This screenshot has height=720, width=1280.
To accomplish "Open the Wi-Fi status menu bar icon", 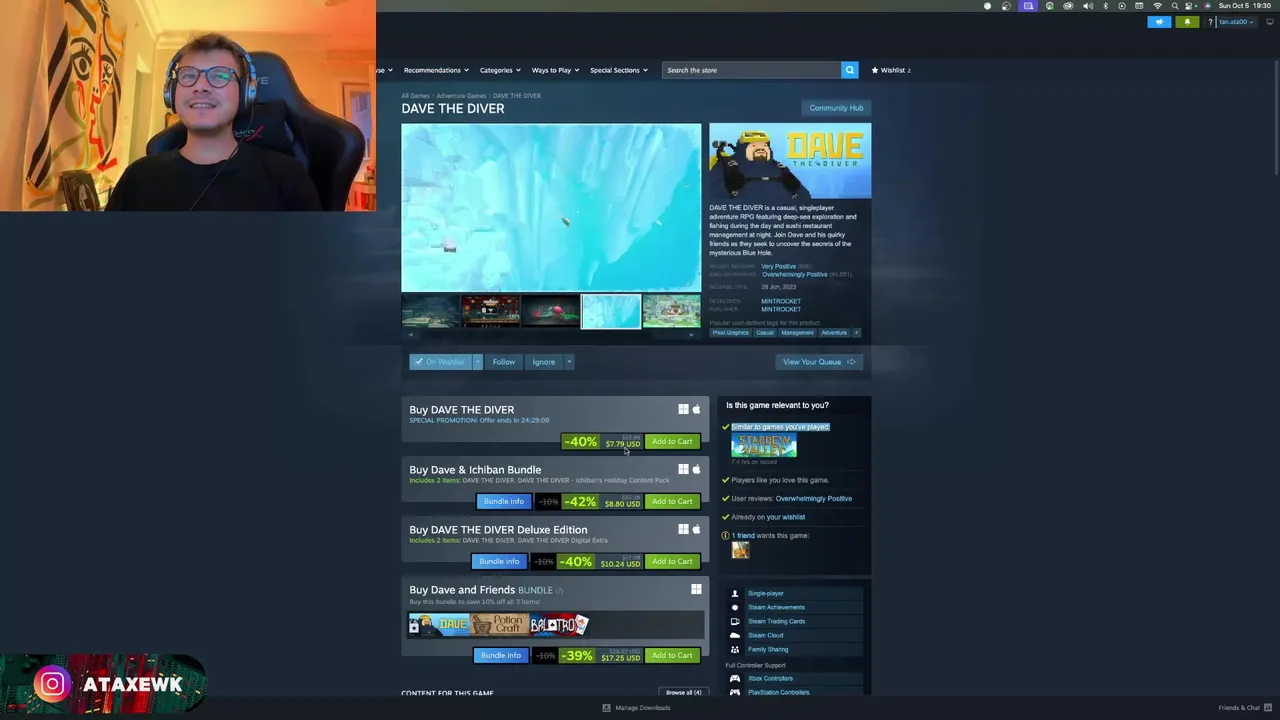I will pyautogui.click(x=1158, y=6).
